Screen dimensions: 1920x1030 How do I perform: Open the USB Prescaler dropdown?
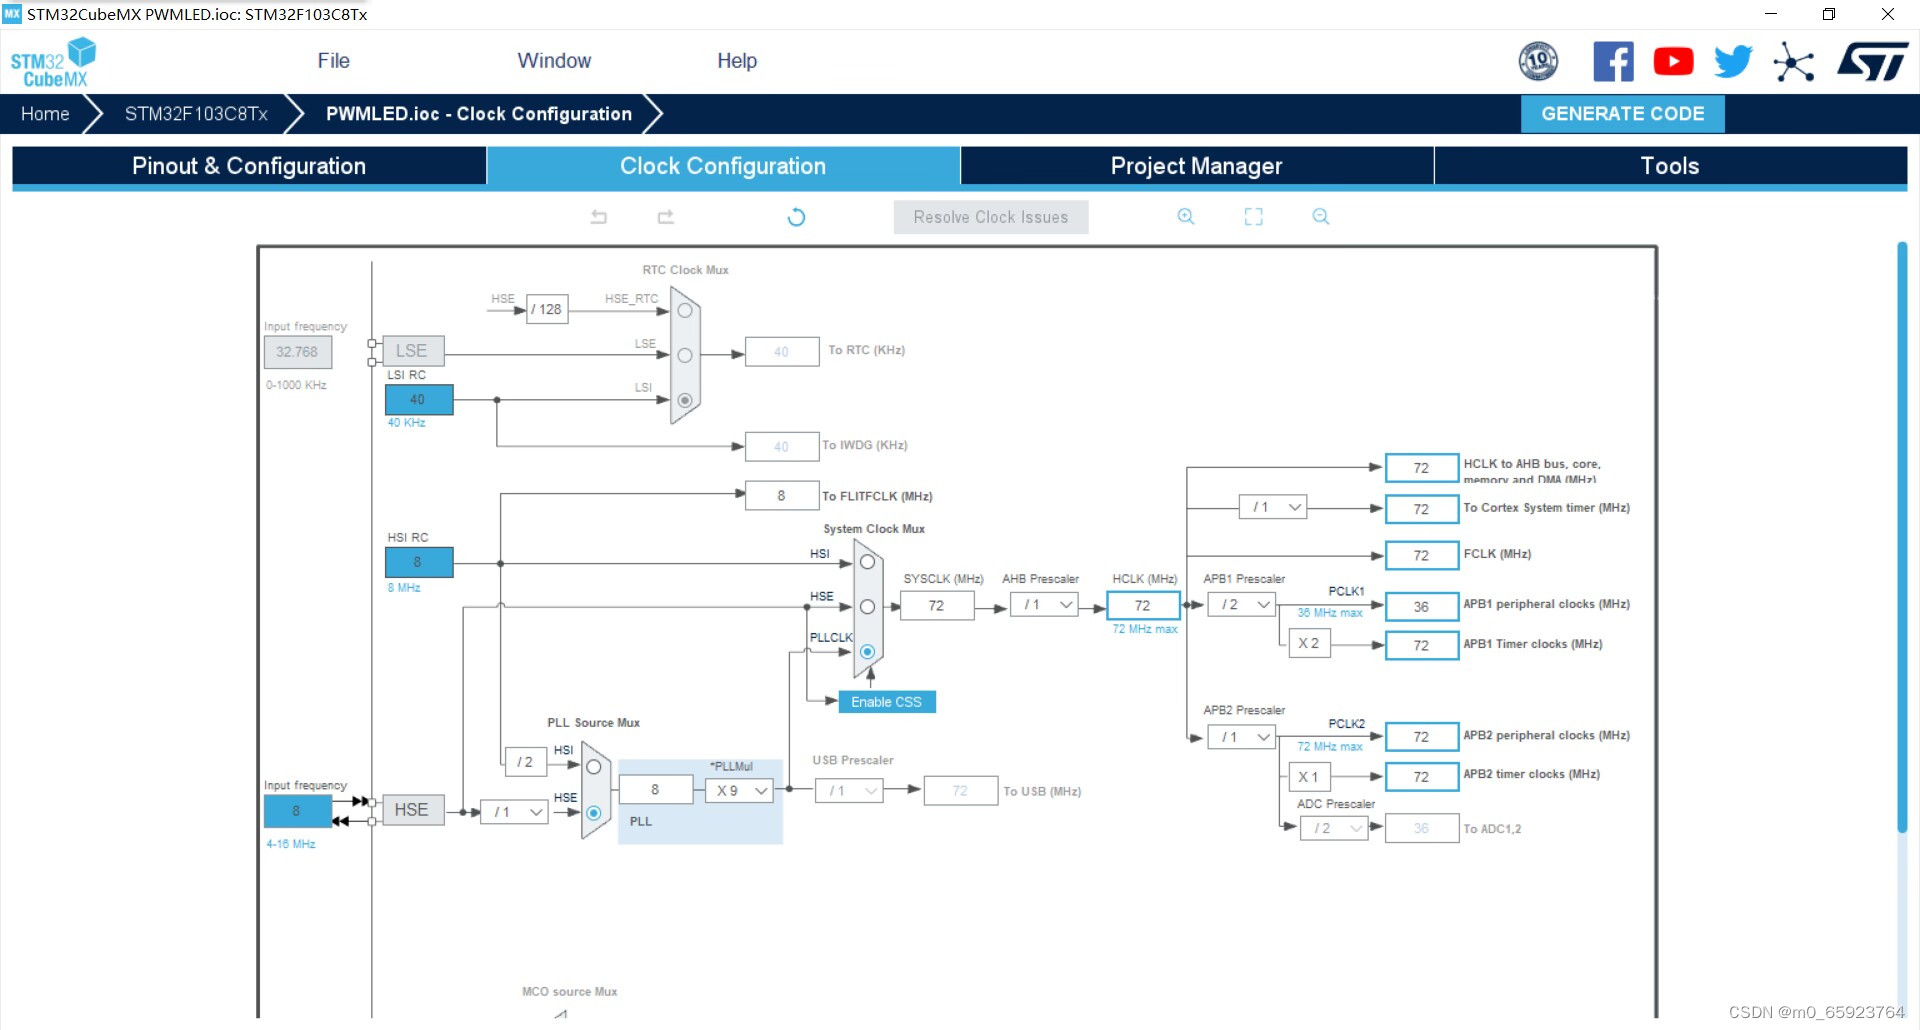coord(849,791)
